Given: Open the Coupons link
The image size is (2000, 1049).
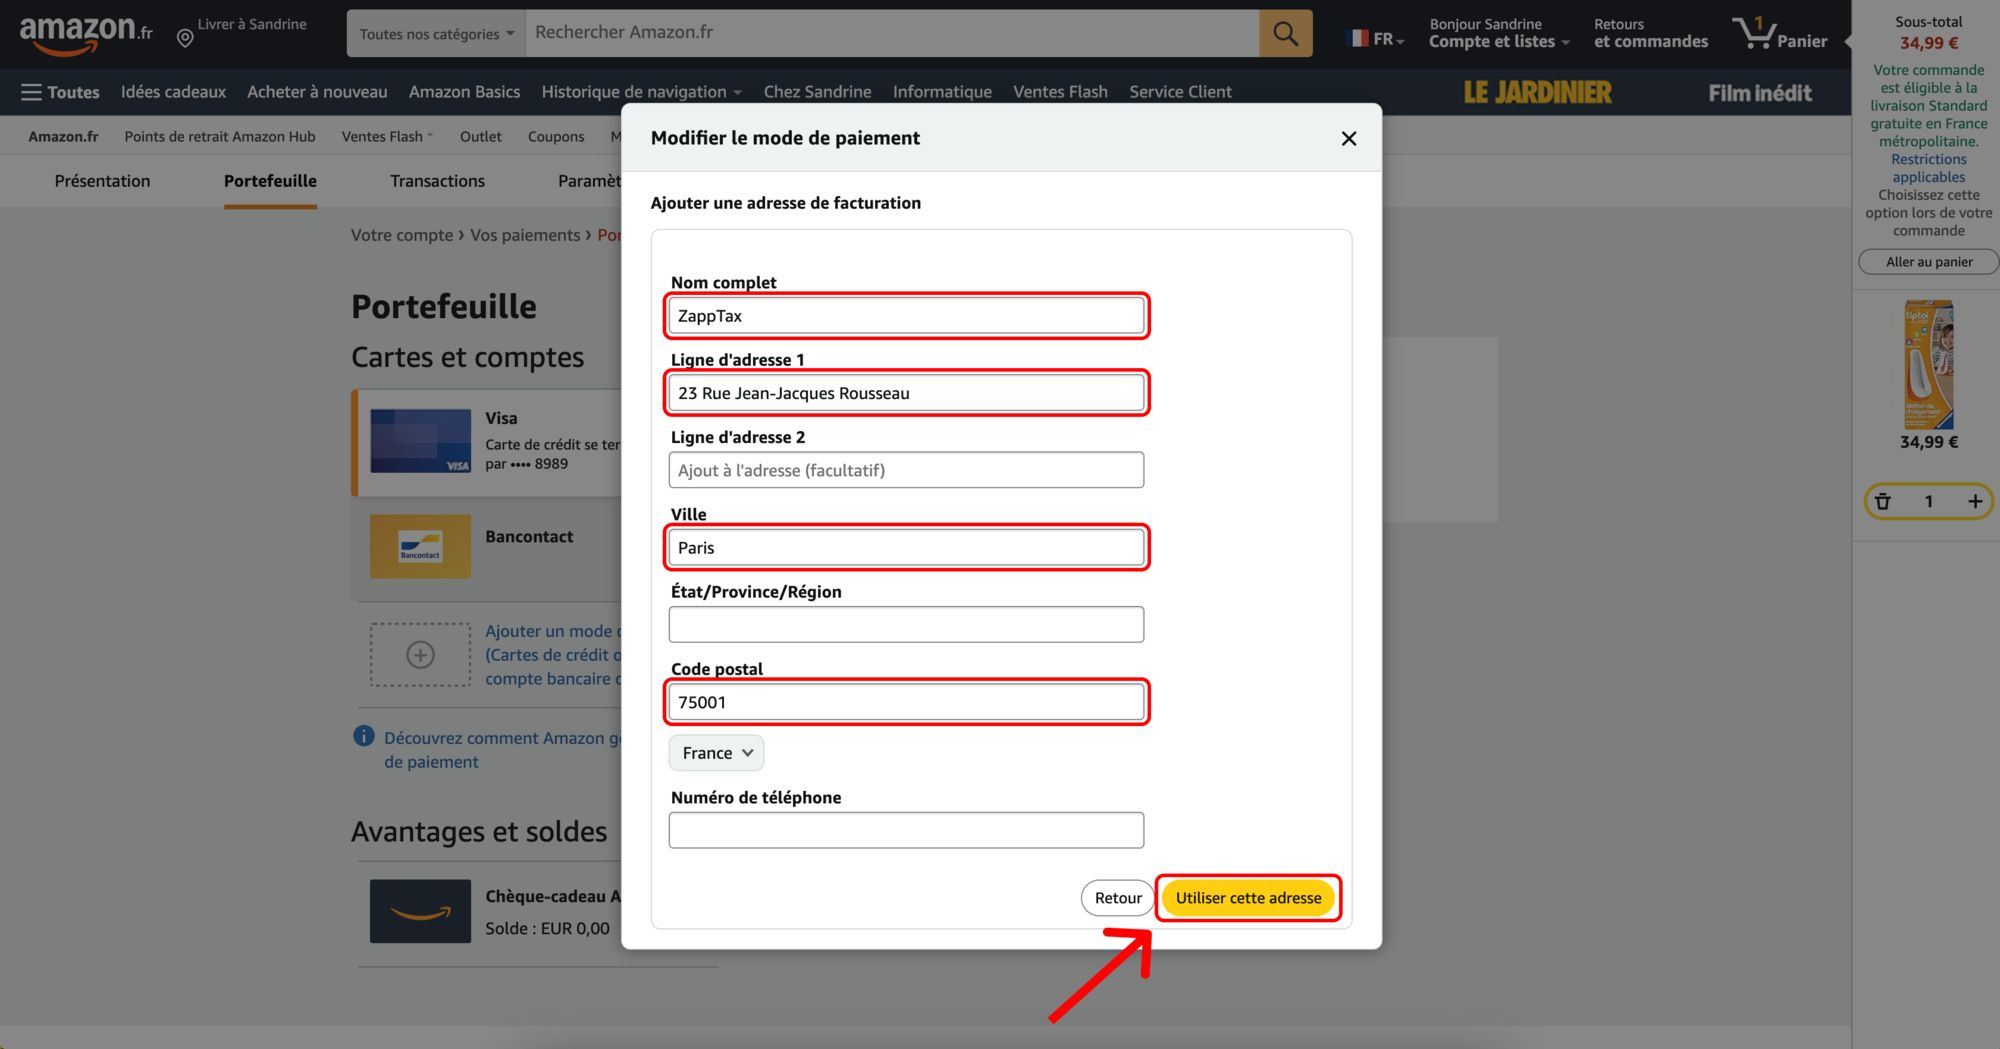Looking at the screenshot, I should (556, 137).
